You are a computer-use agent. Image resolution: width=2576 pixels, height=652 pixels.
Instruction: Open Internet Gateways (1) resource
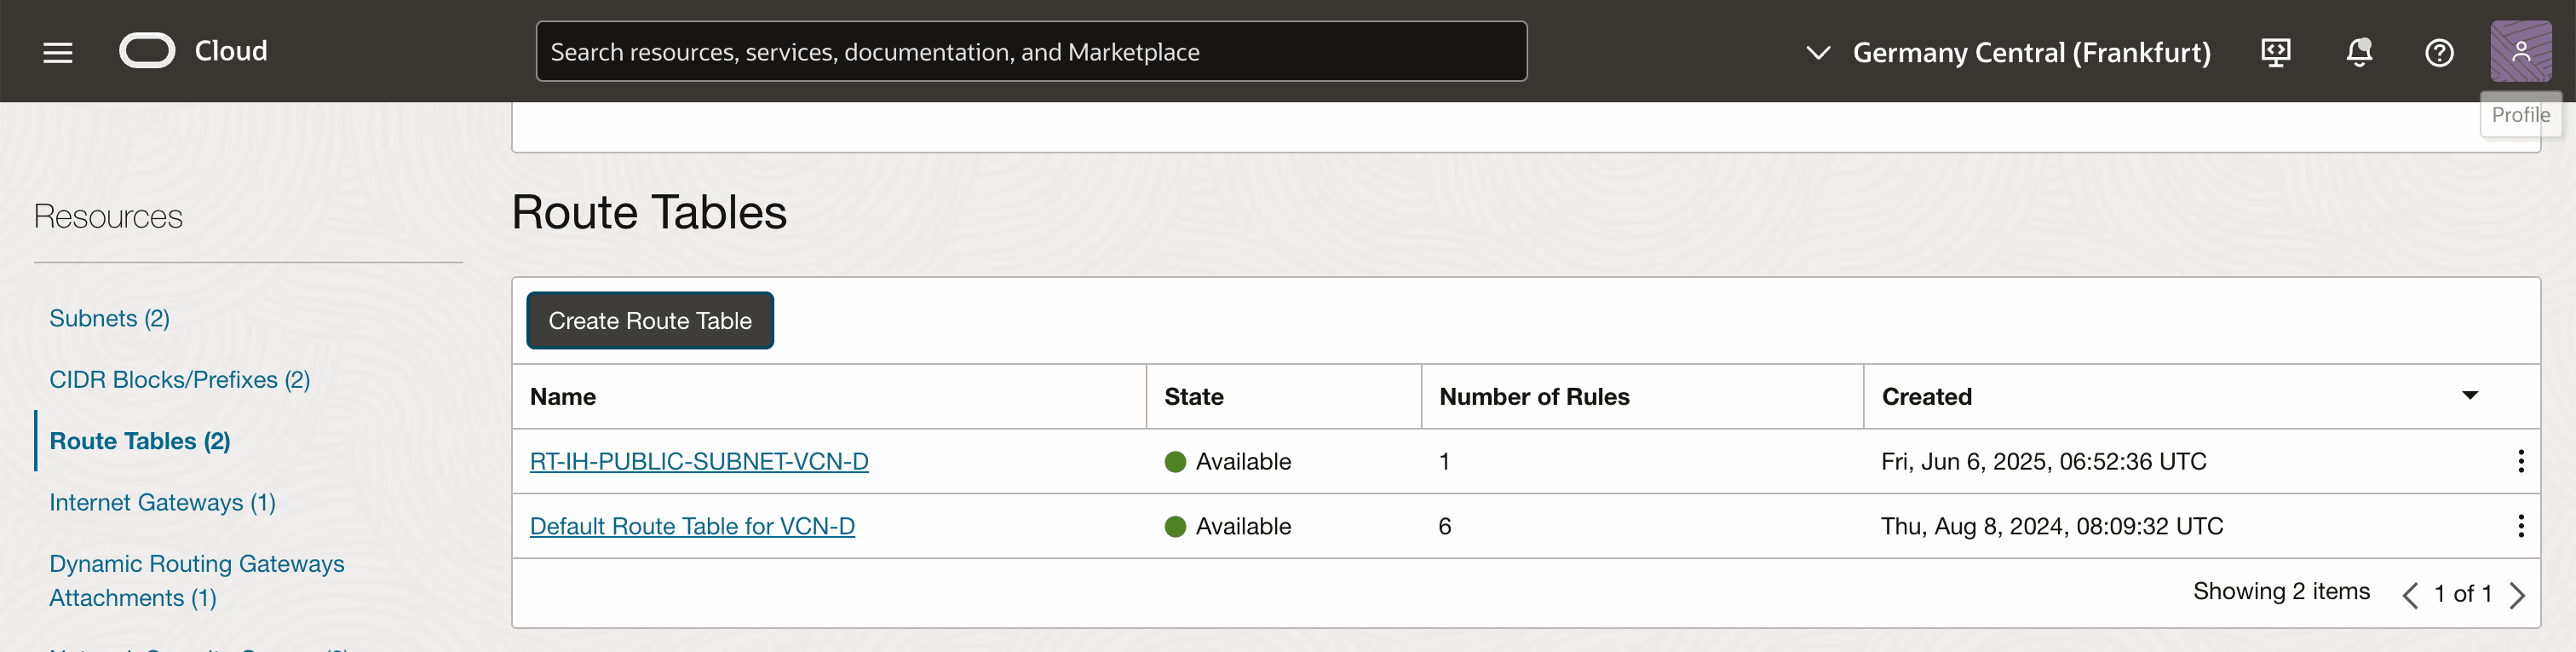pyautogui.click(x=162, y=502)
